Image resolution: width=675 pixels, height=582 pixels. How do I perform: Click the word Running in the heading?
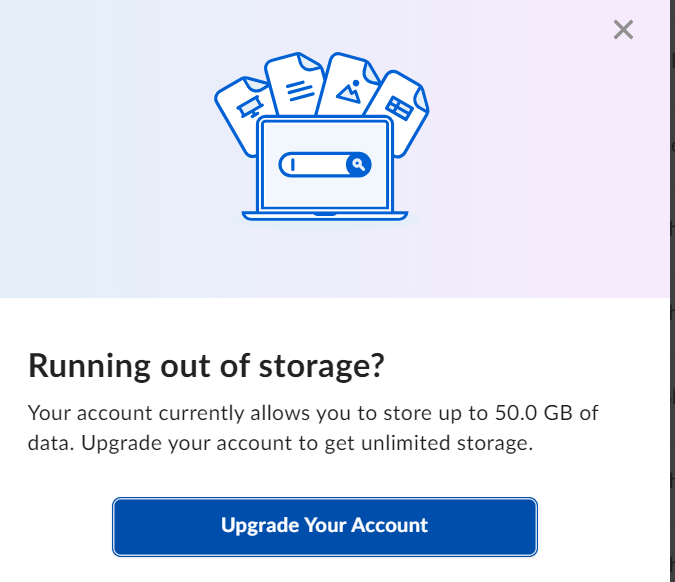click(89, 367)
